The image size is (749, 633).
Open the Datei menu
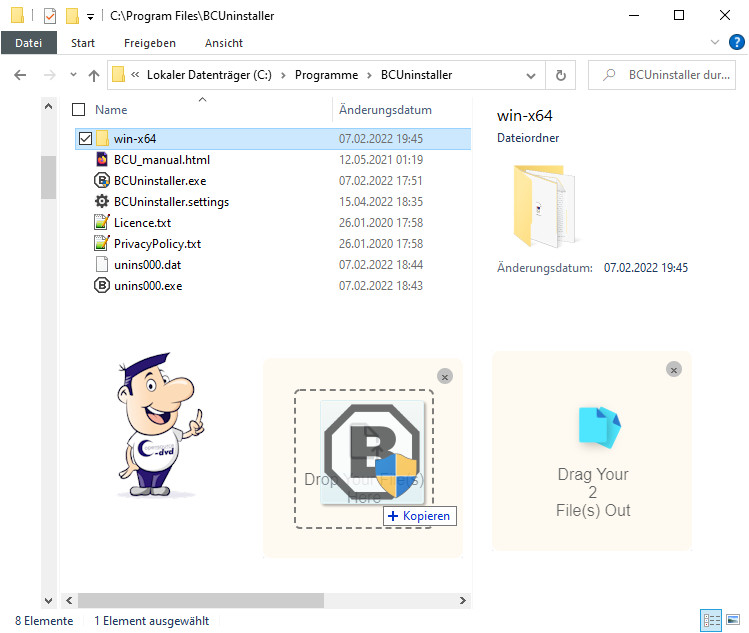tap(28, 43)
